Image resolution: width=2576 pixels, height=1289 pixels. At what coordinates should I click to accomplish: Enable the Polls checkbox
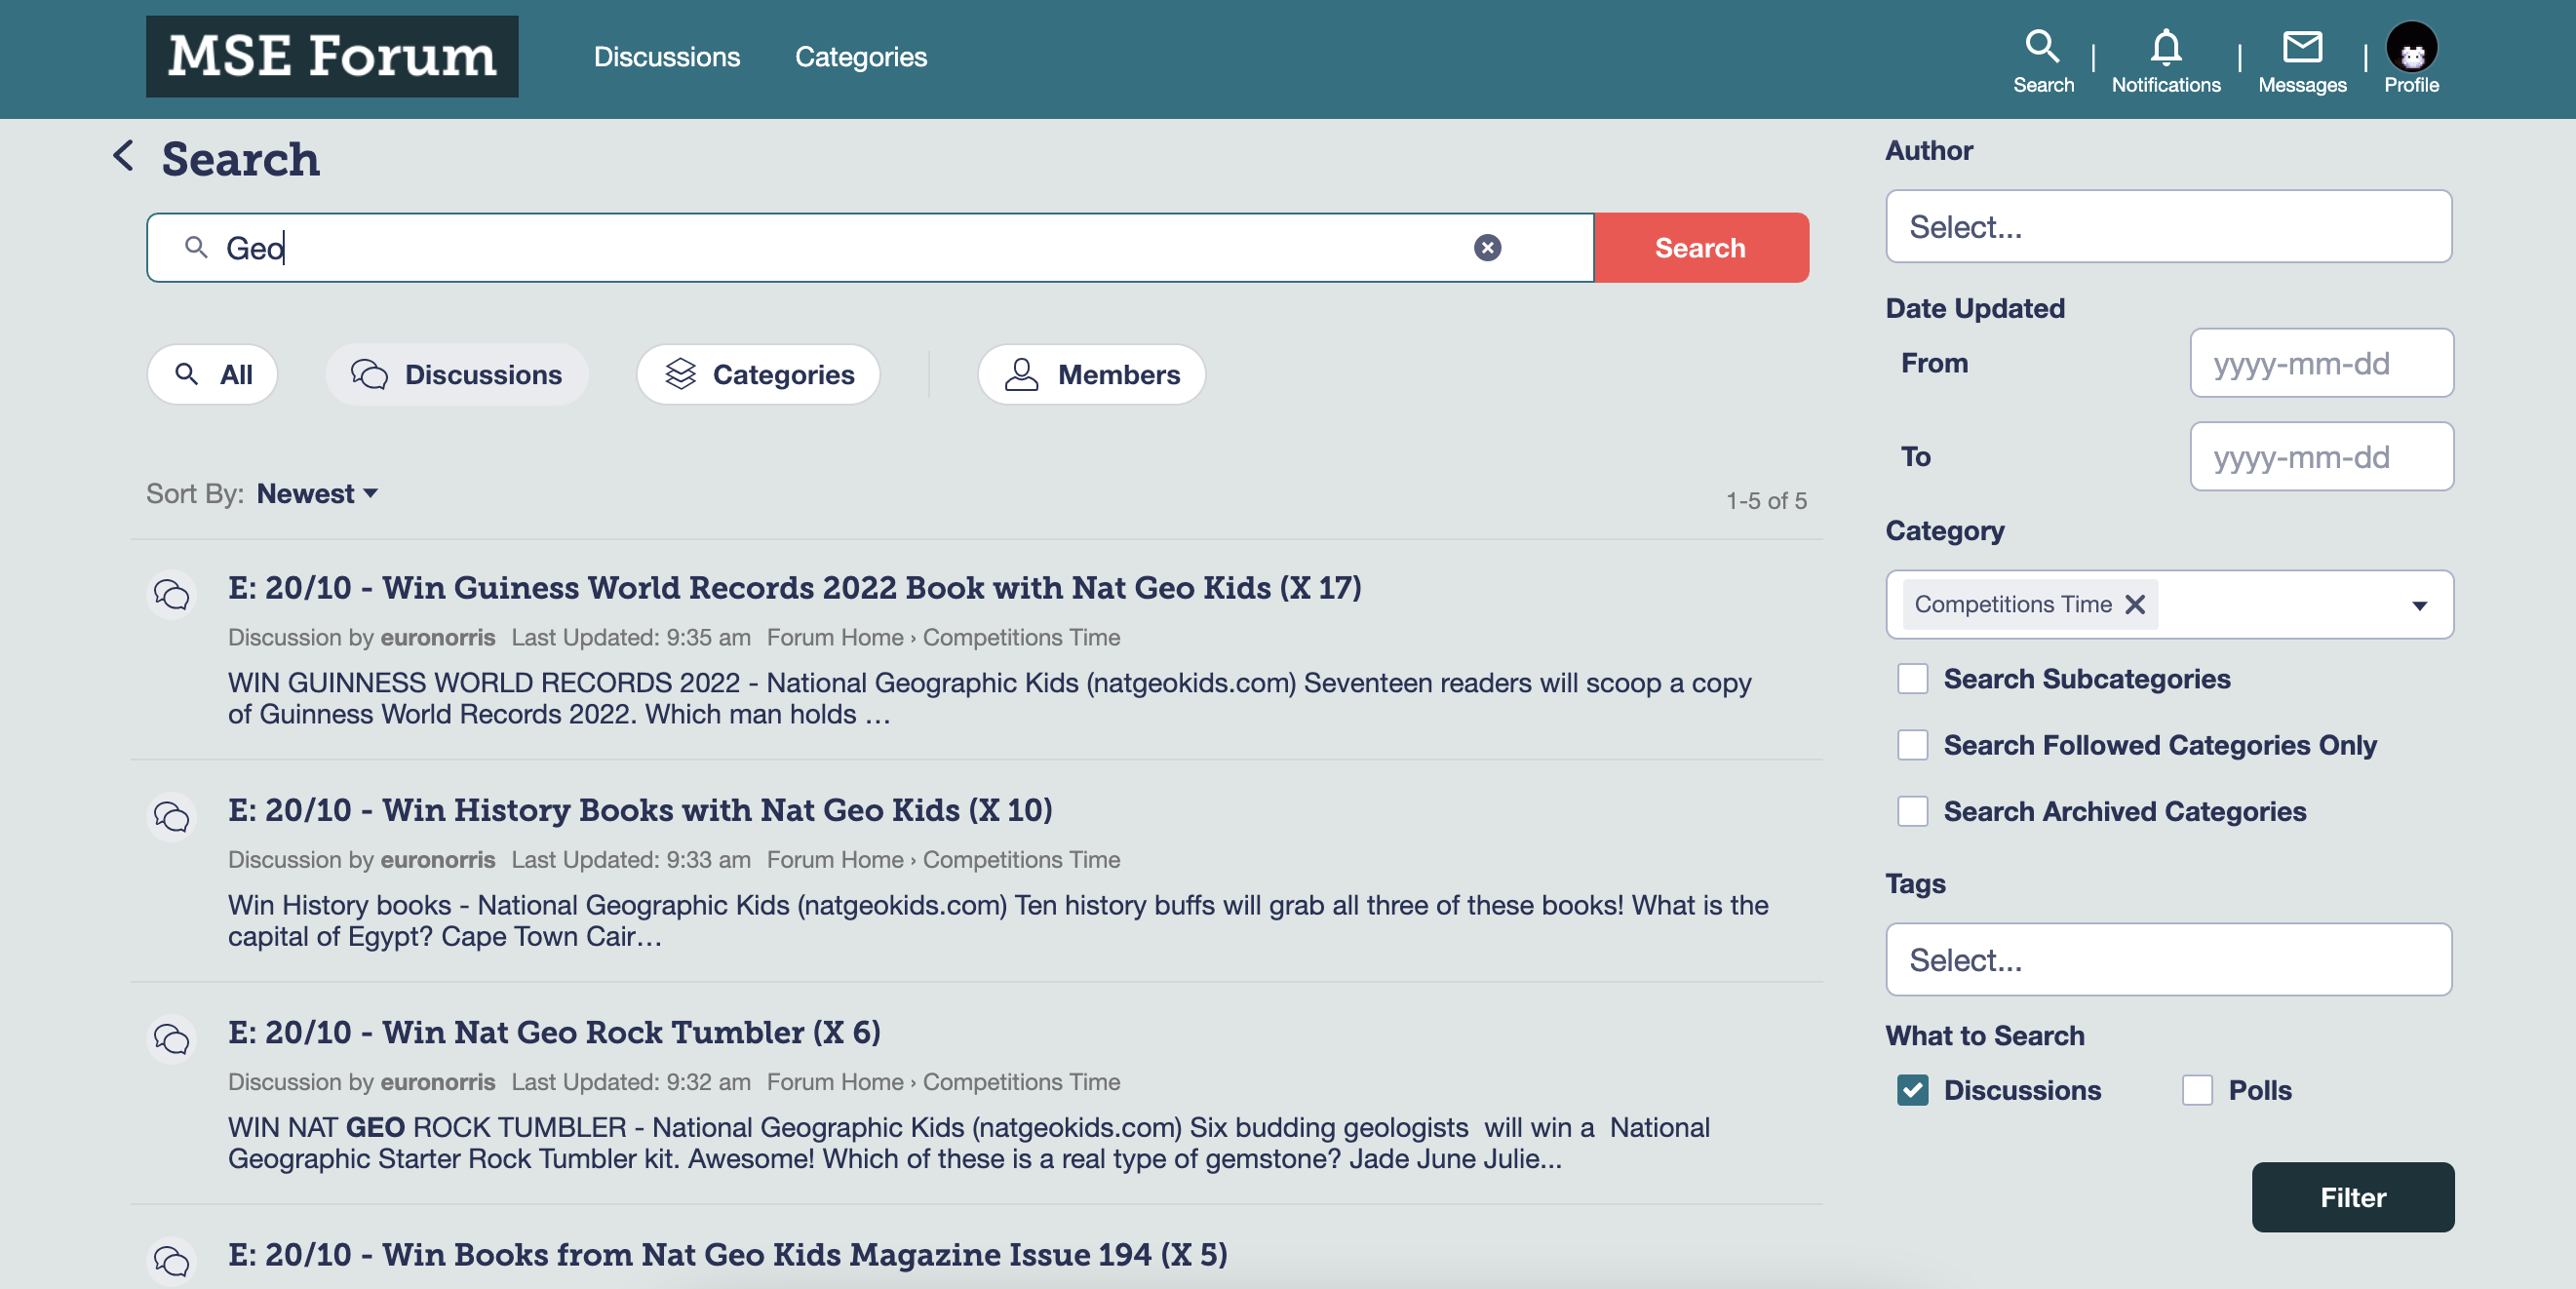coord(2196,1090)
